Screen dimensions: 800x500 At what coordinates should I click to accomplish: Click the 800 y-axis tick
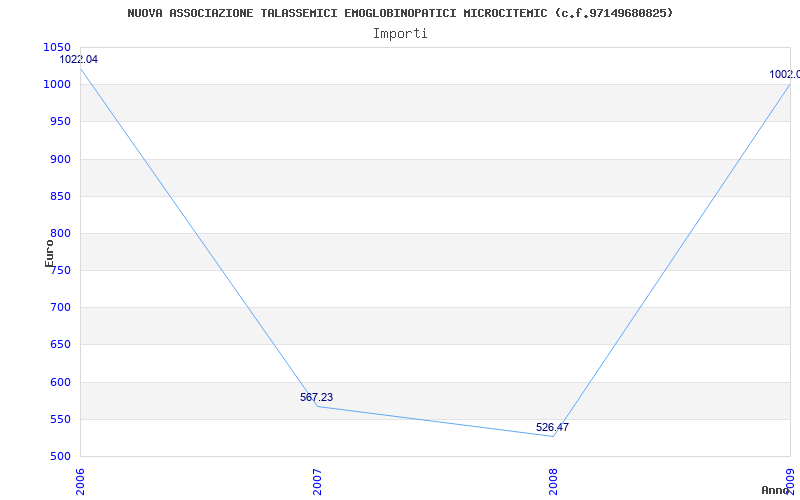click(60, 233)
